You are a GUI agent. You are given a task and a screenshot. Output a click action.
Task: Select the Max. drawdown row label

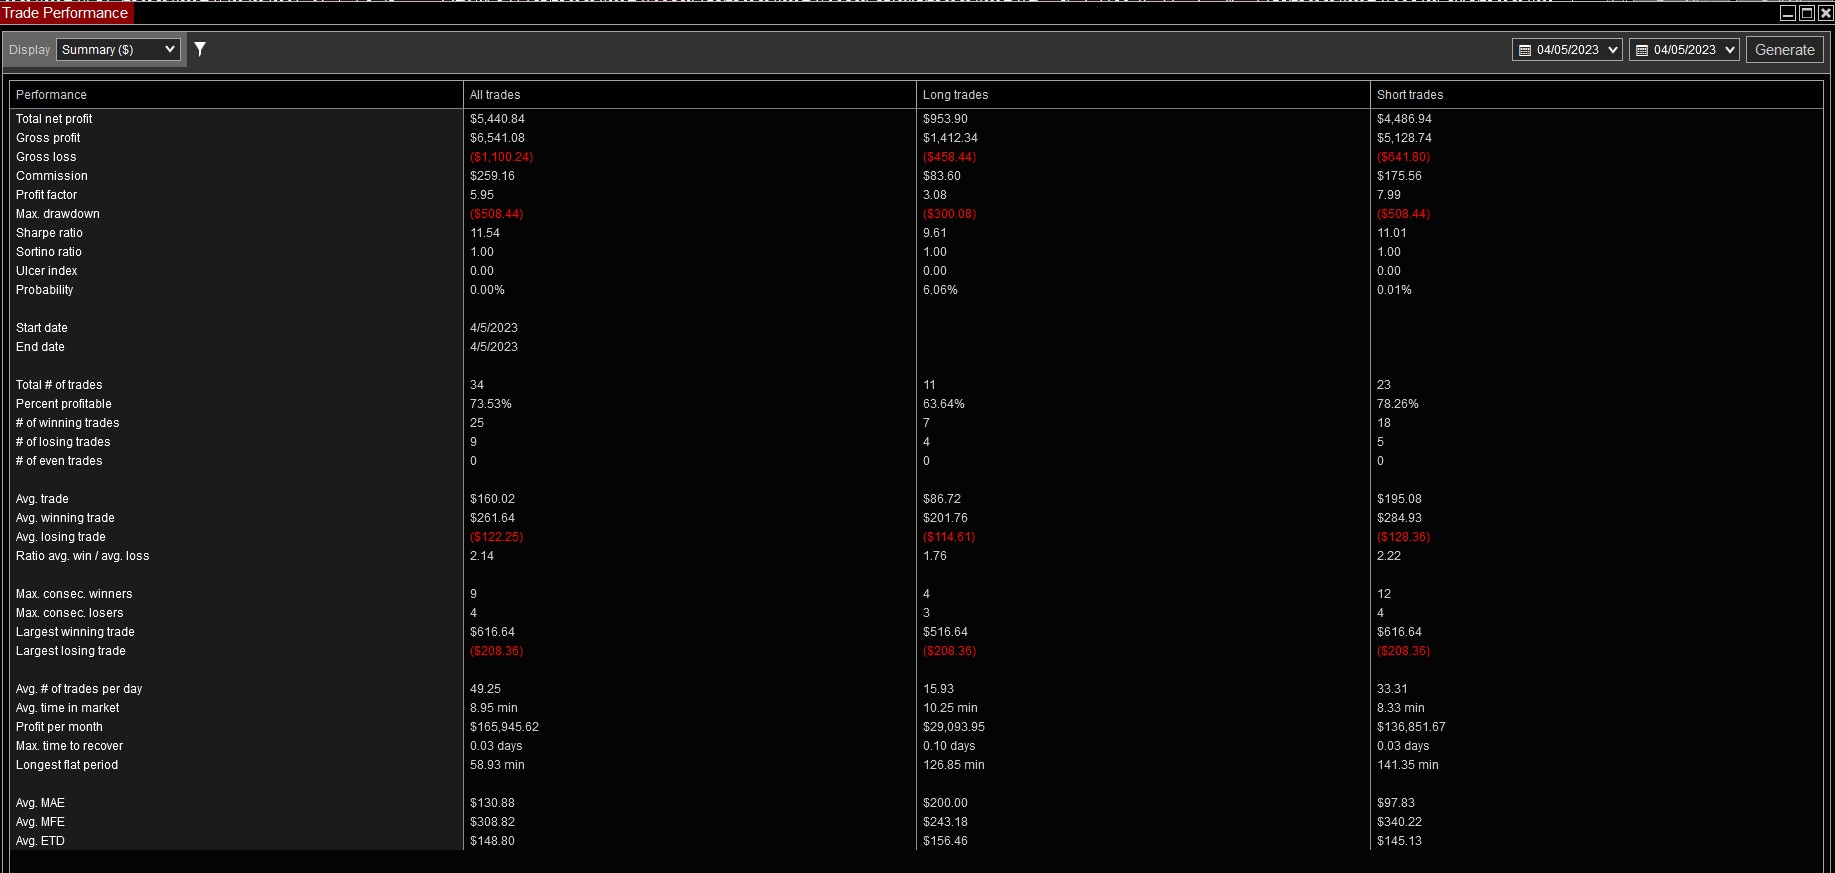[58, 214]
